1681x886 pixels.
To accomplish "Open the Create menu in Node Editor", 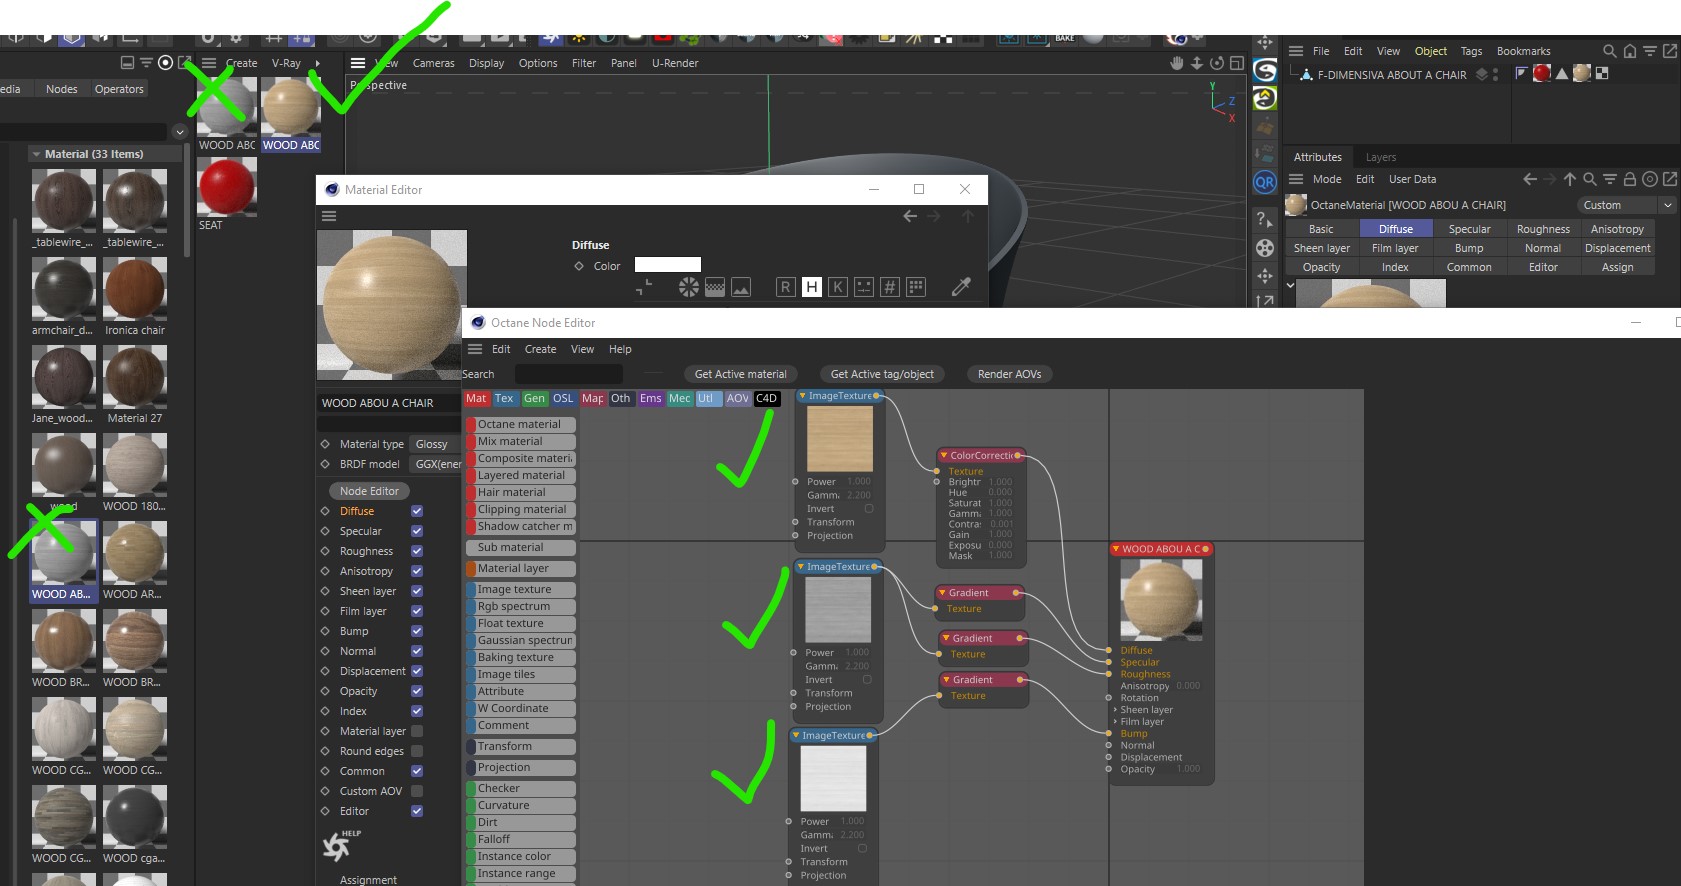I will point(540,349).
